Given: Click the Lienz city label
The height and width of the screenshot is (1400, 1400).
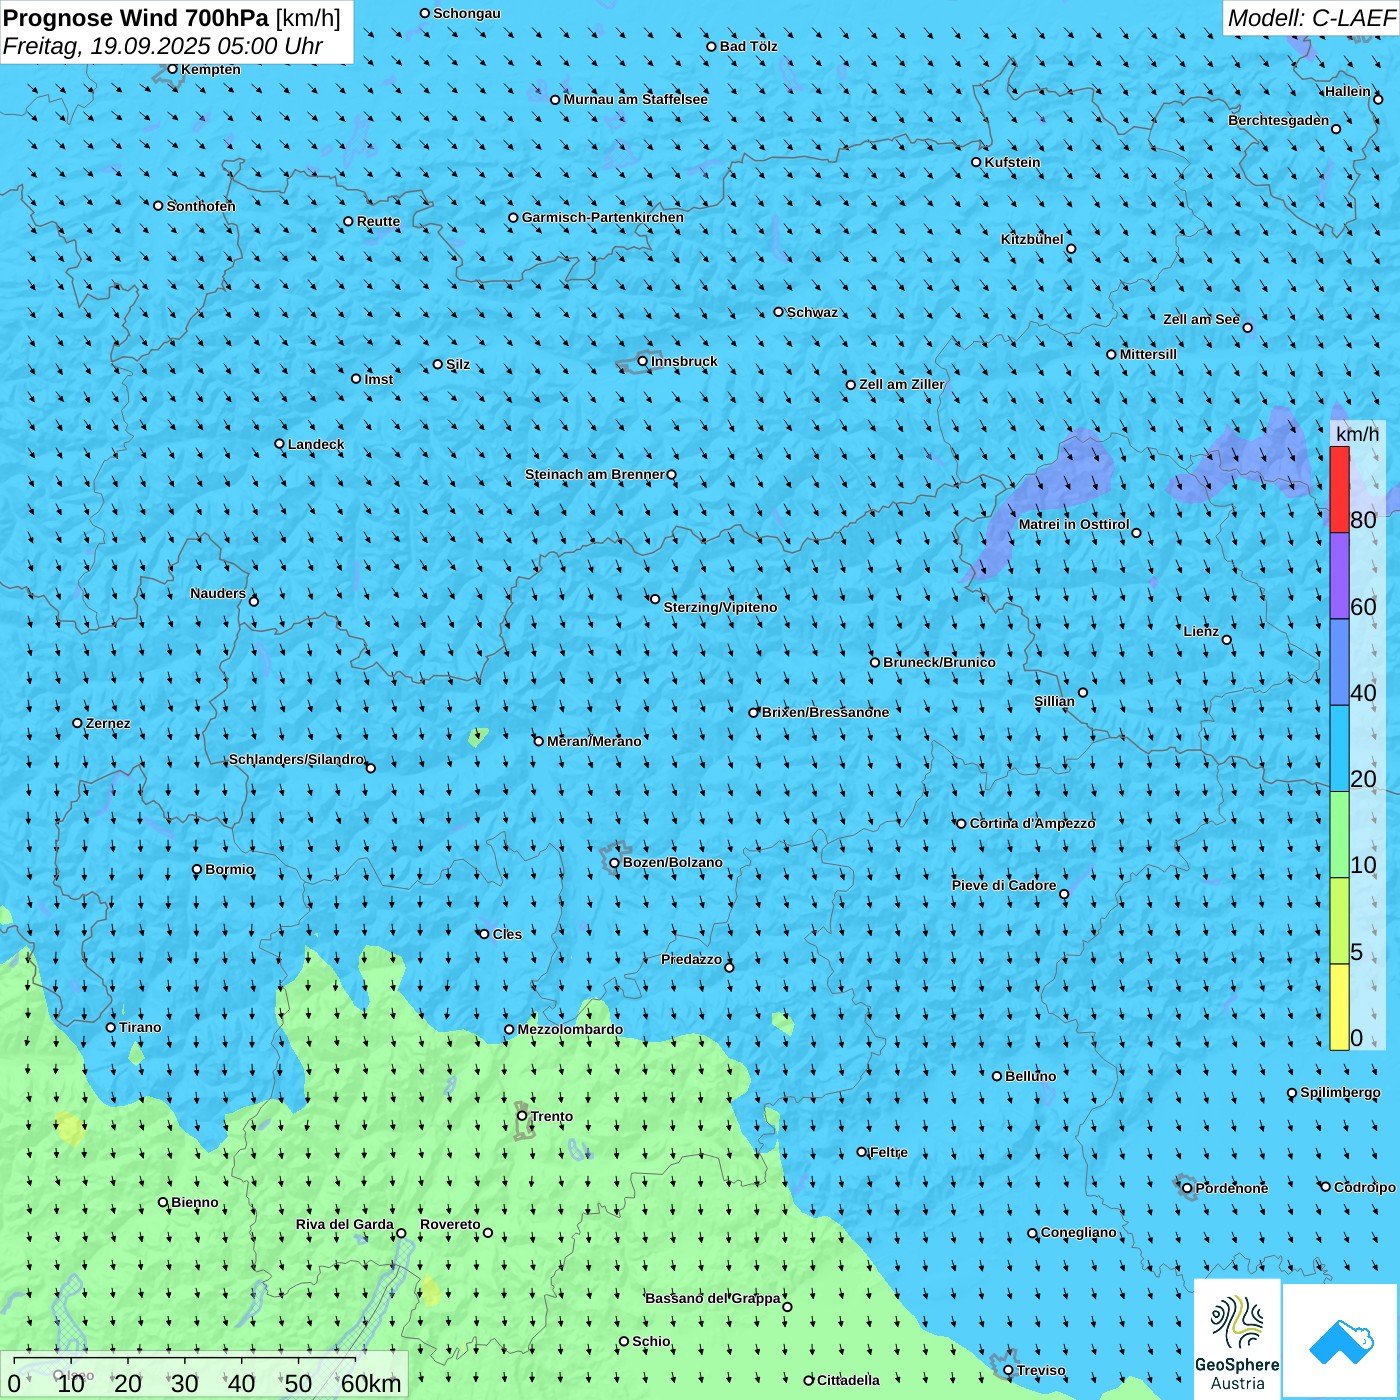Looking at the screenshot, I should pyautogui.click(x=1201, y=631).
